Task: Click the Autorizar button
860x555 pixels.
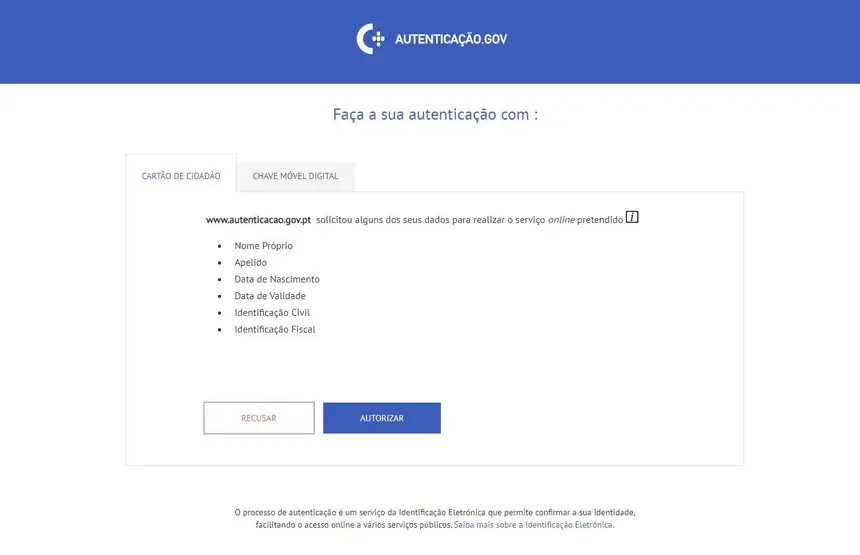Action: pyautogui.click(x=382, y=418)
